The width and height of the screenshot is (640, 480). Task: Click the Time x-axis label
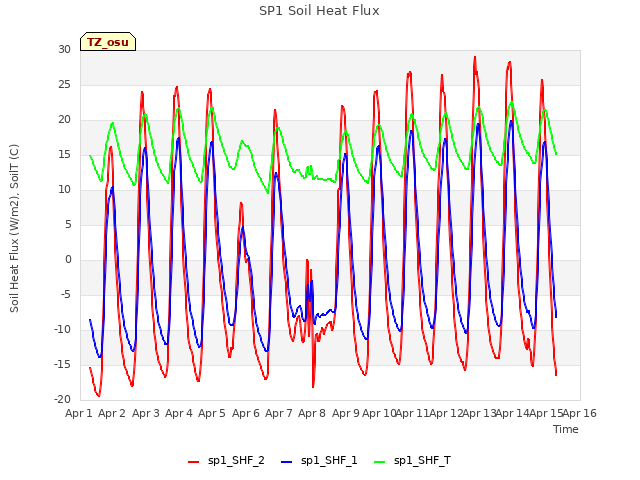coord(565,429)
